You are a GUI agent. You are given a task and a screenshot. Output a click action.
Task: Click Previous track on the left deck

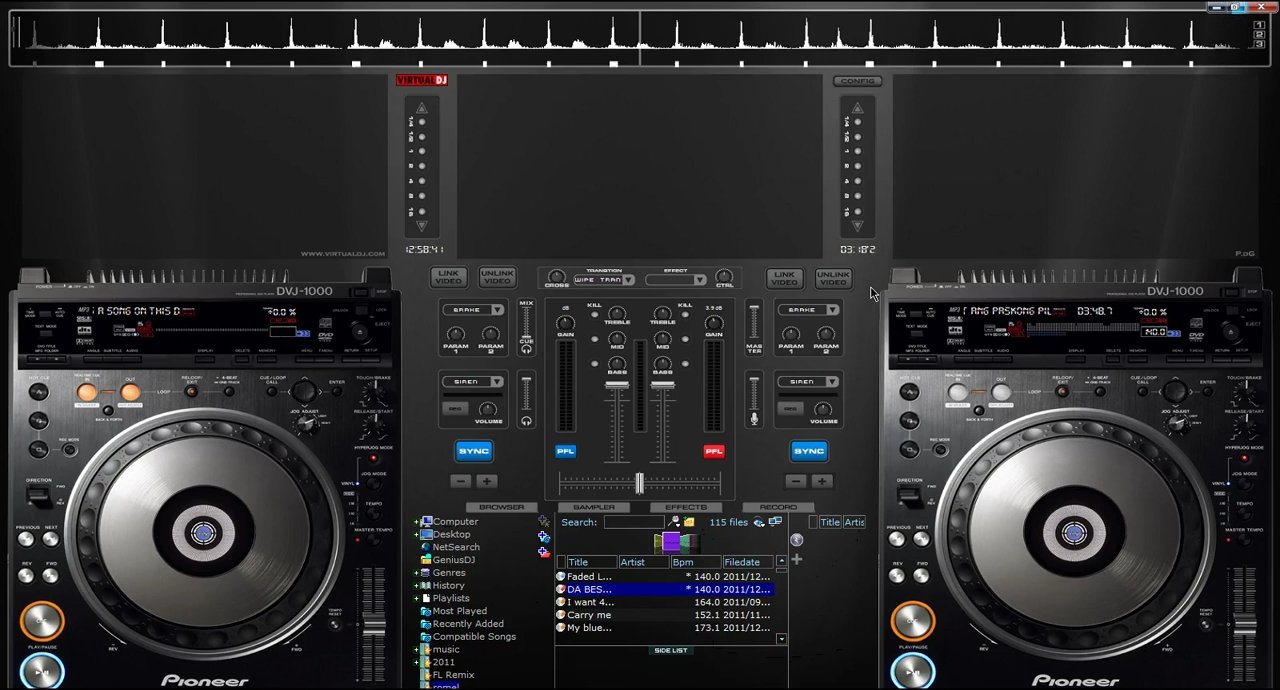click(x=26, y=540)
